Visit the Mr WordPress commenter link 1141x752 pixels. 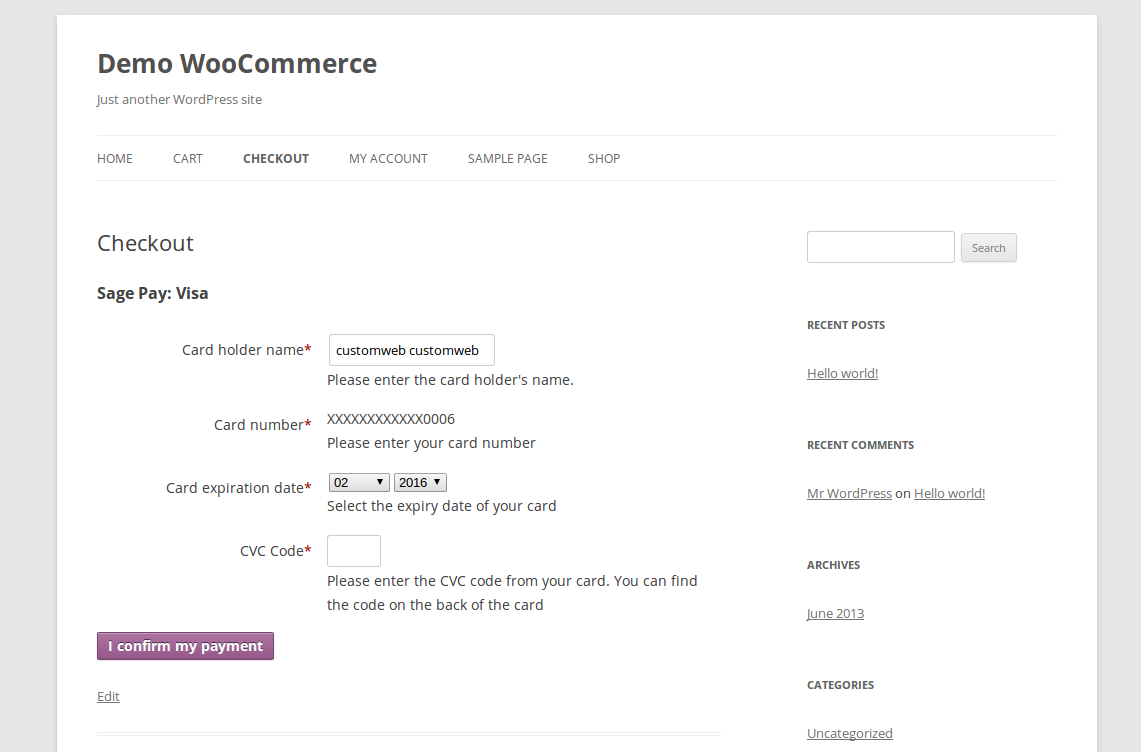[849, 493]
